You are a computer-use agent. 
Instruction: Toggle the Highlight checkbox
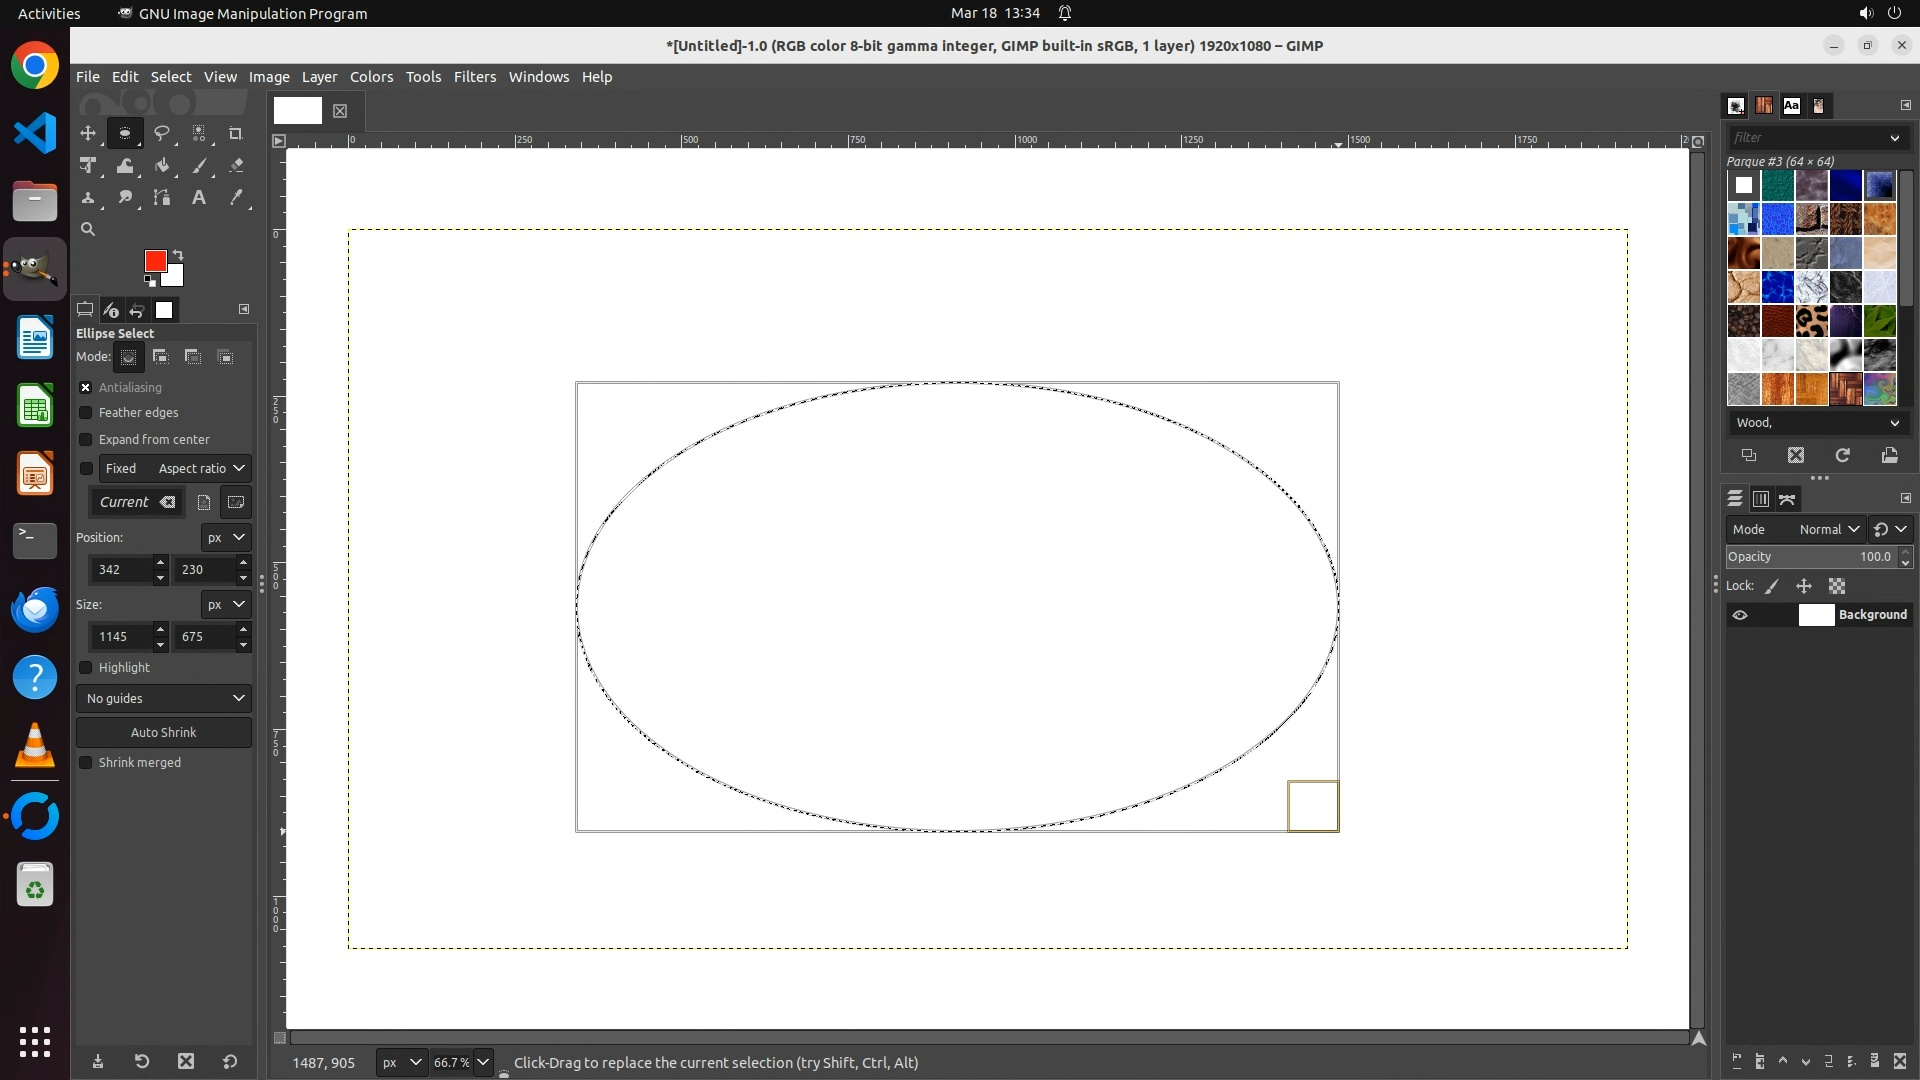click(x=86, y=668)
